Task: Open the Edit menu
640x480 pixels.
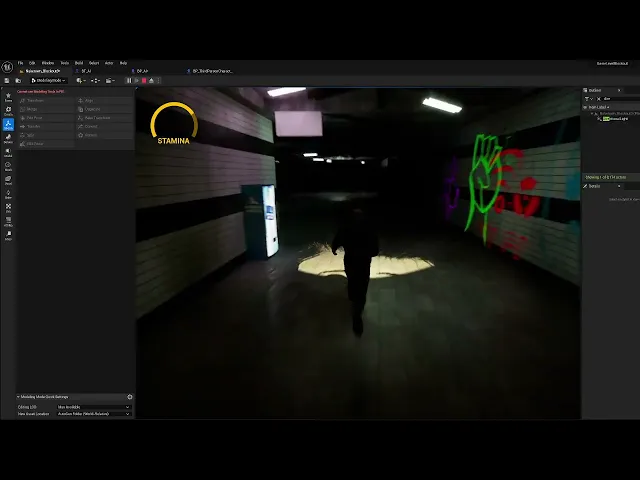Action: point(32,63)
